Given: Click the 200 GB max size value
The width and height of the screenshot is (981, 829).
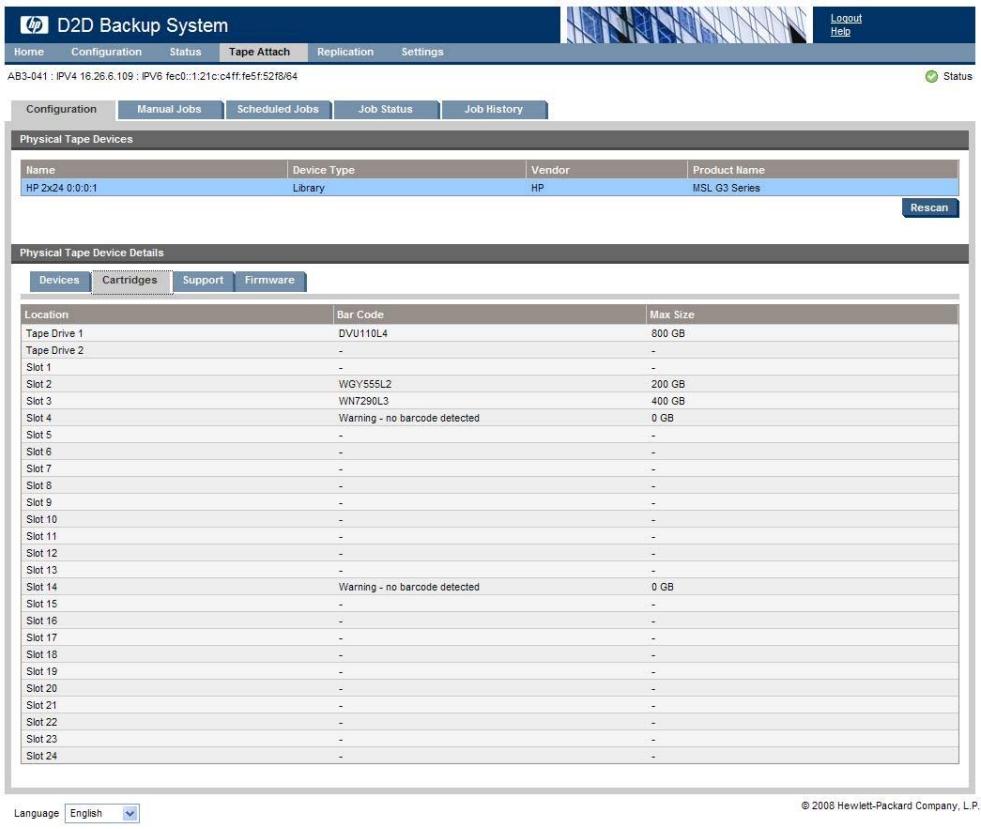Looking at the screenshot, I should [668, 384].
